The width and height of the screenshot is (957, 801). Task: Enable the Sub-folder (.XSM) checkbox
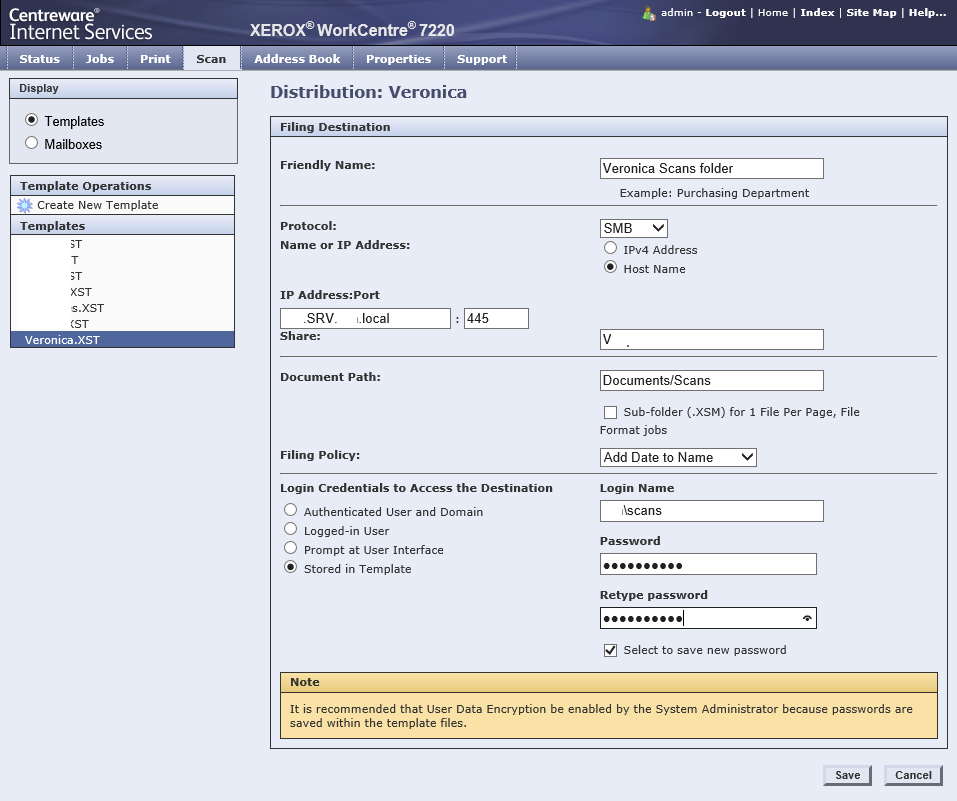point(610,412)
